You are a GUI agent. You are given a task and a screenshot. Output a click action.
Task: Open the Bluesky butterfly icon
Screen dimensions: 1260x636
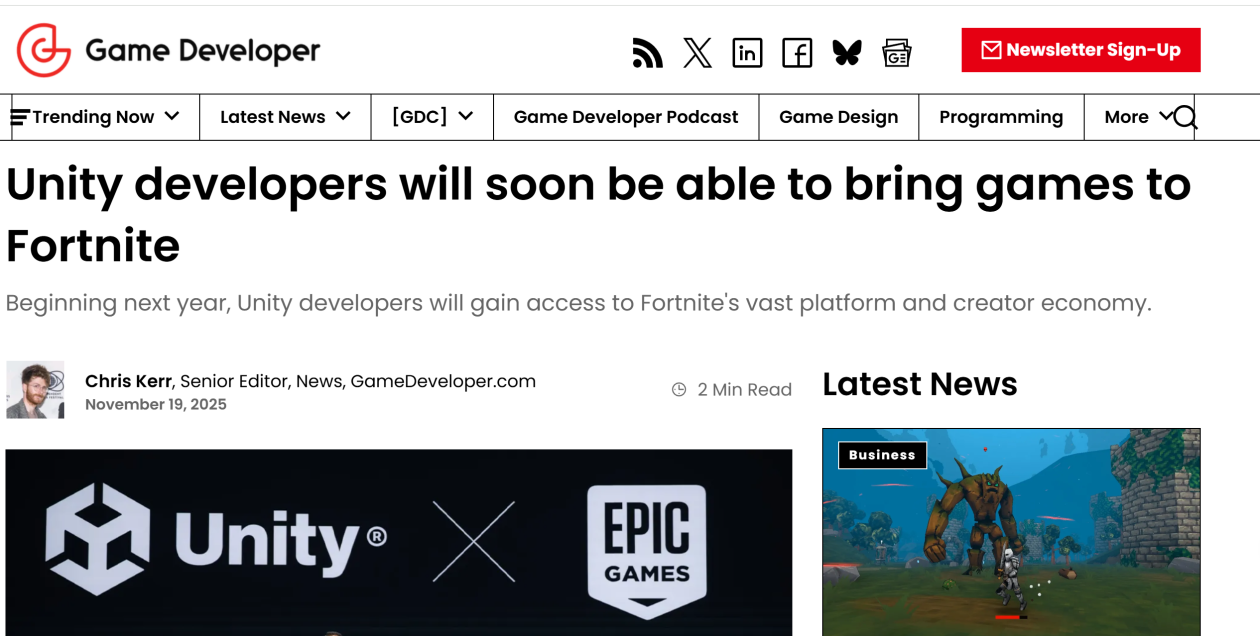pyautogui.click(x=847, y=53)
